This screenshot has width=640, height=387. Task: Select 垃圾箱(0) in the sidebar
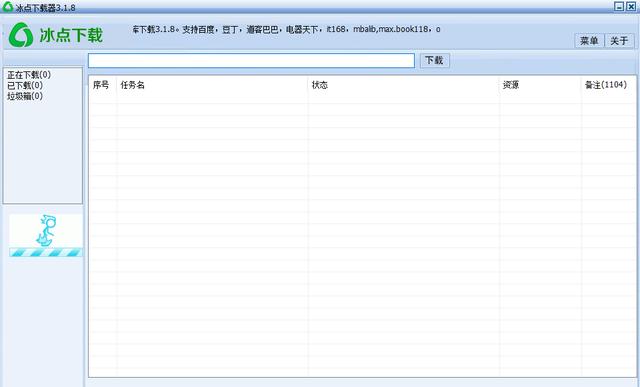pyautogui.click(x=25, y=96)
